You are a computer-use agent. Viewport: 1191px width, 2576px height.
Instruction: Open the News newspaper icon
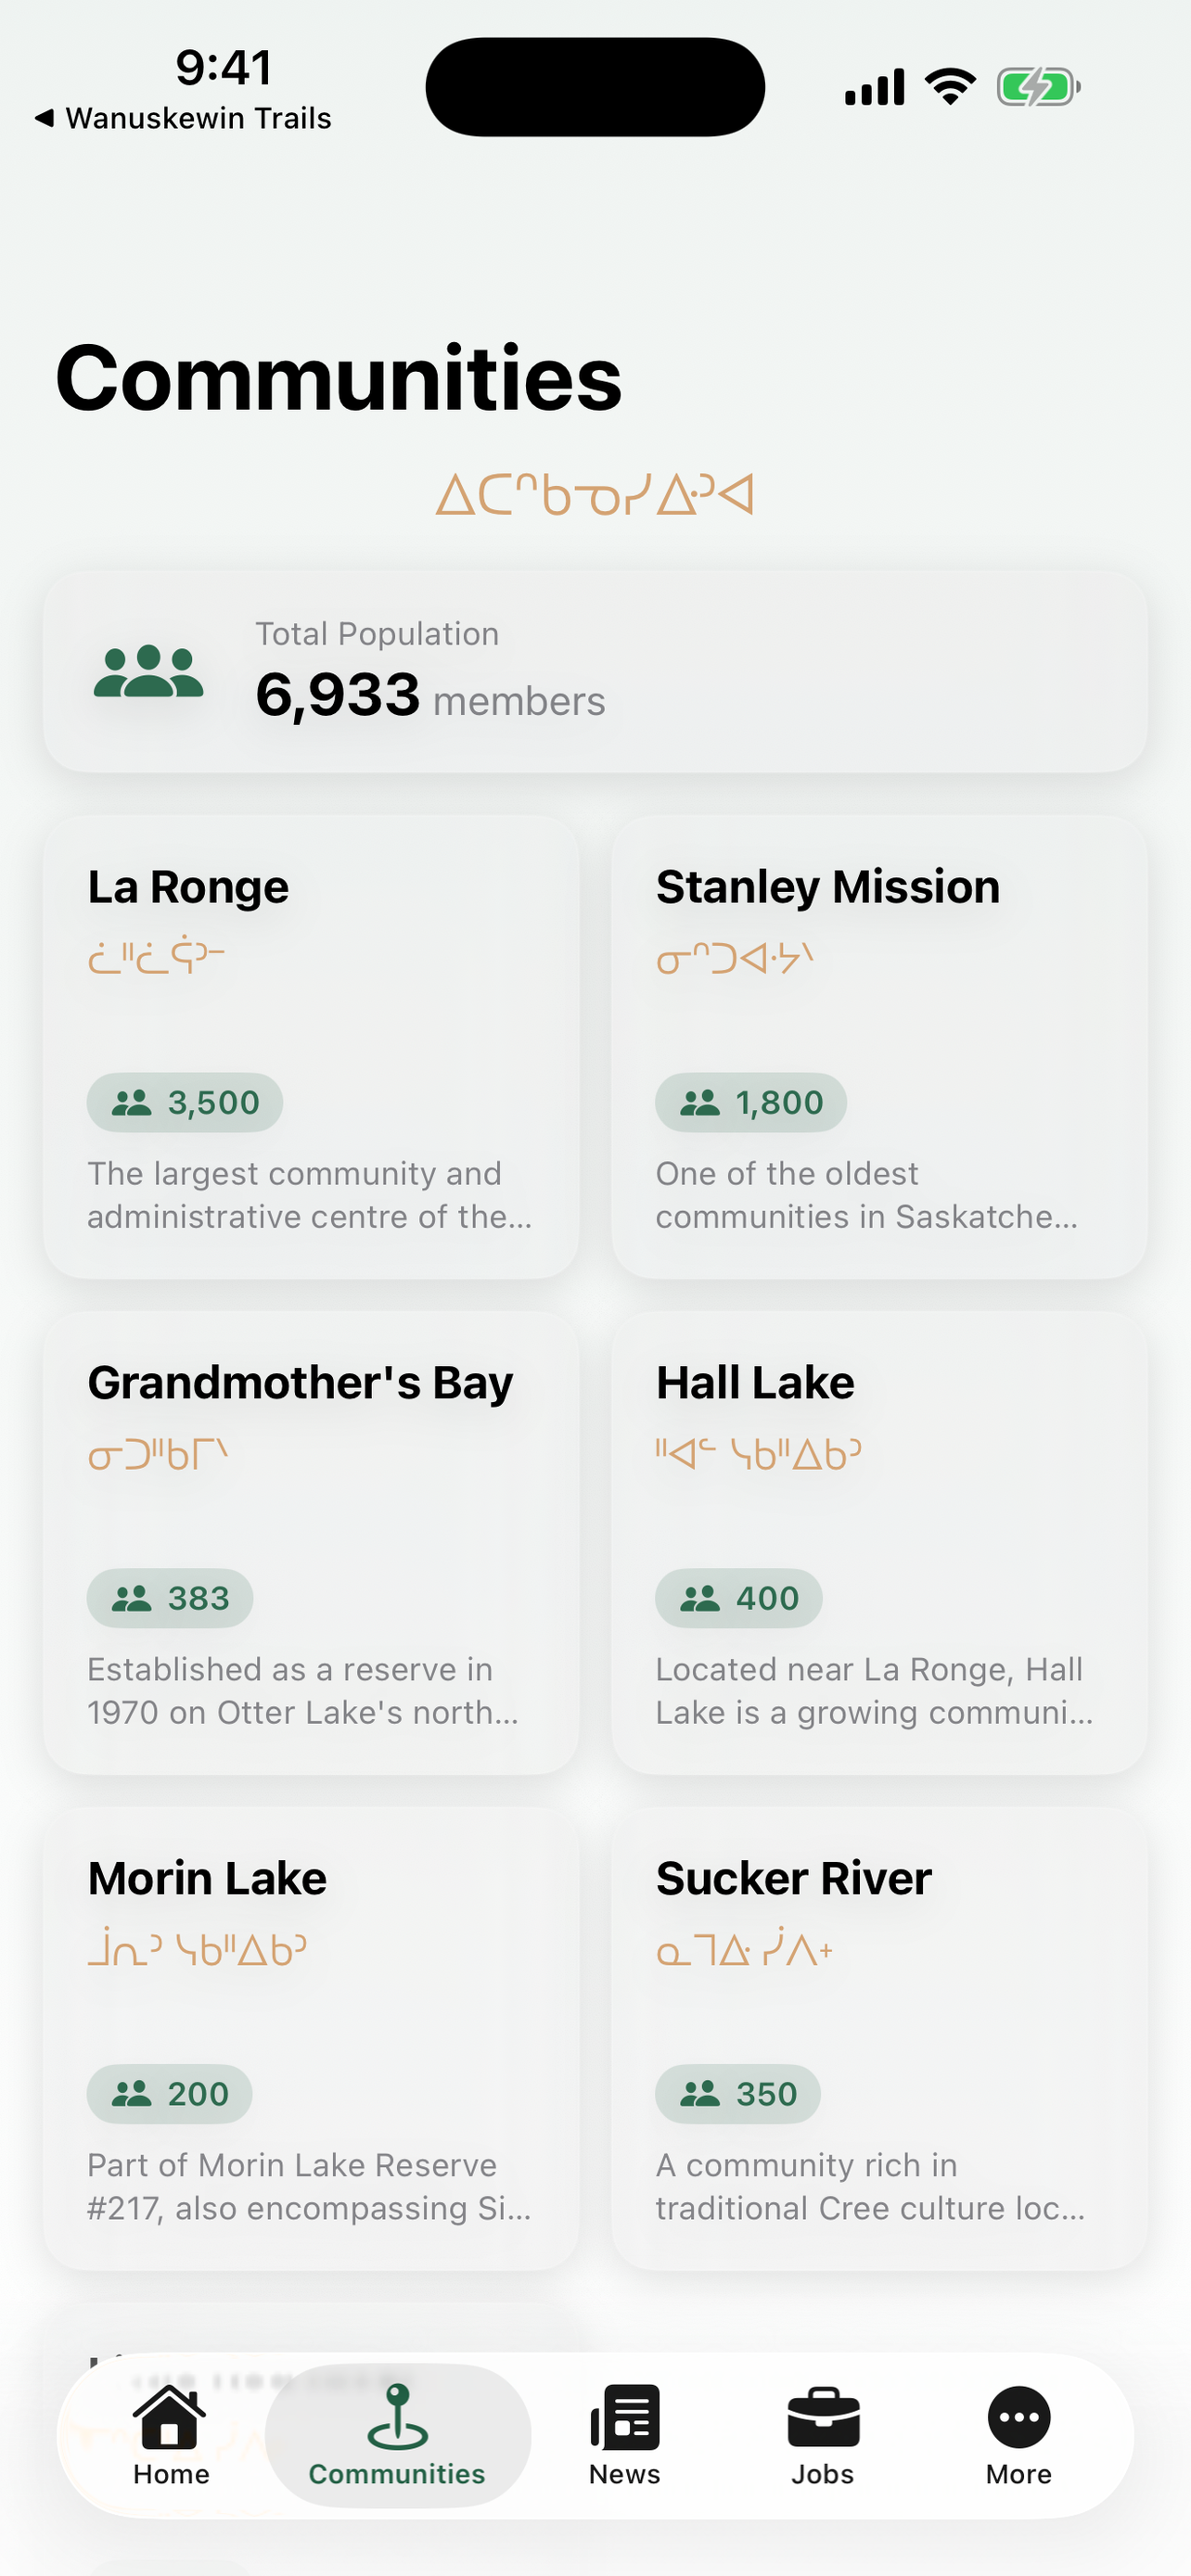click(x=625, y=2417)
